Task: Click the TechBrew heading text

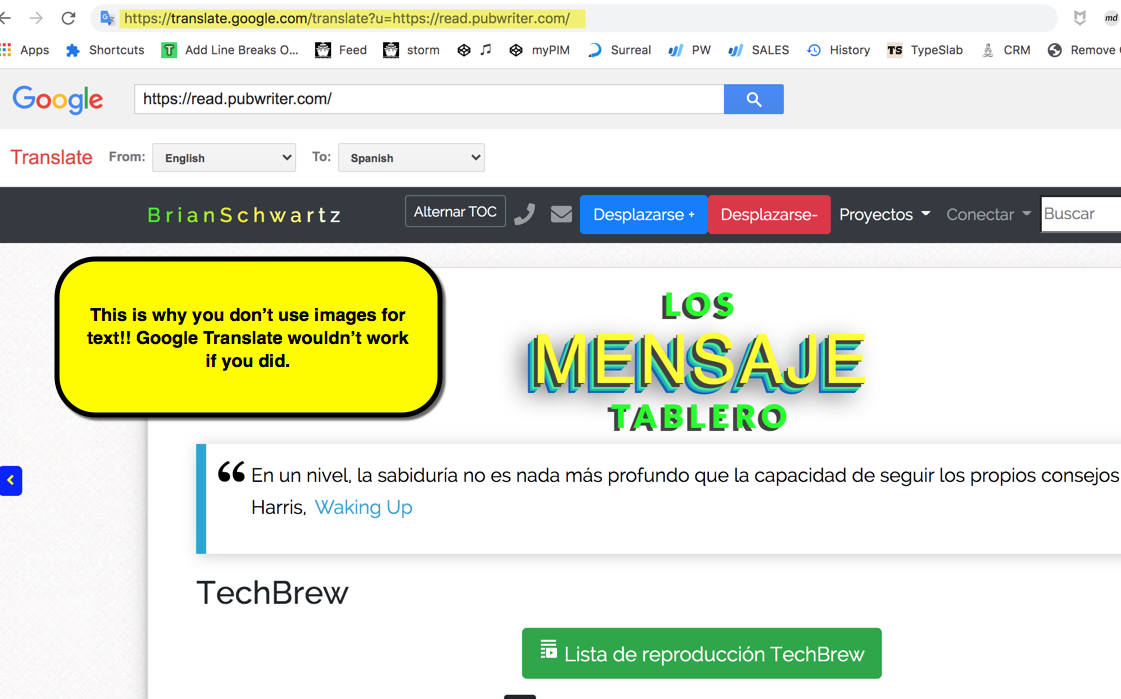Action: (x=272, y=593)
